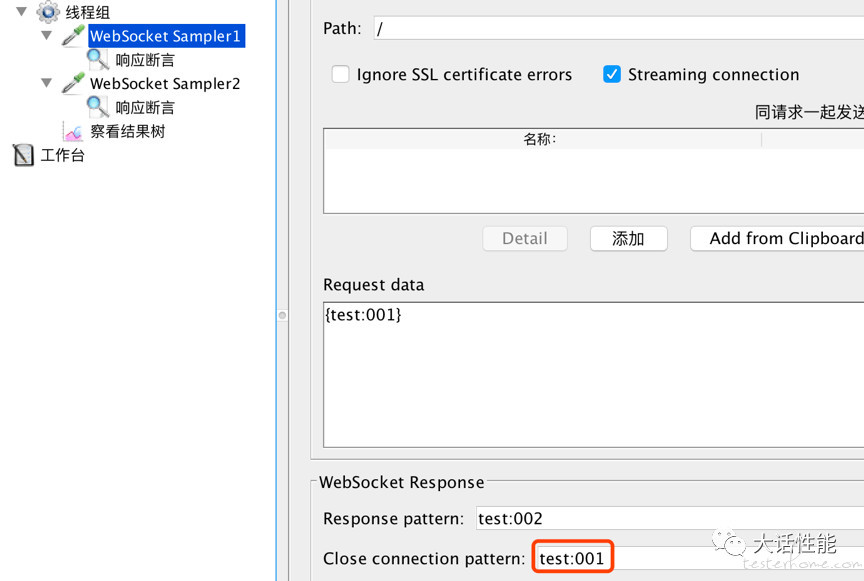
Task: Click the 名称 column header
Action: (541, 139)
